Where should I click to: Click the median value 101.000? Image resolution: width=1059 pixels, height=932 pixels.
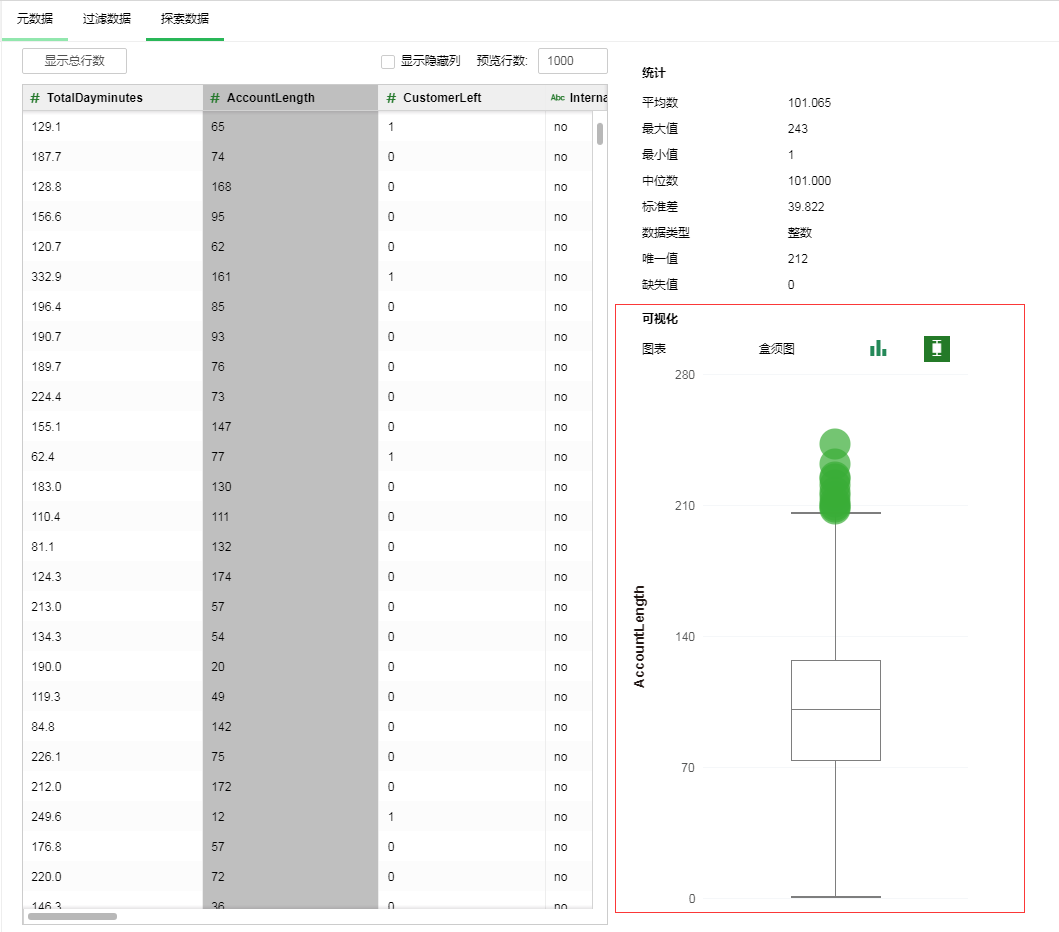809,181
